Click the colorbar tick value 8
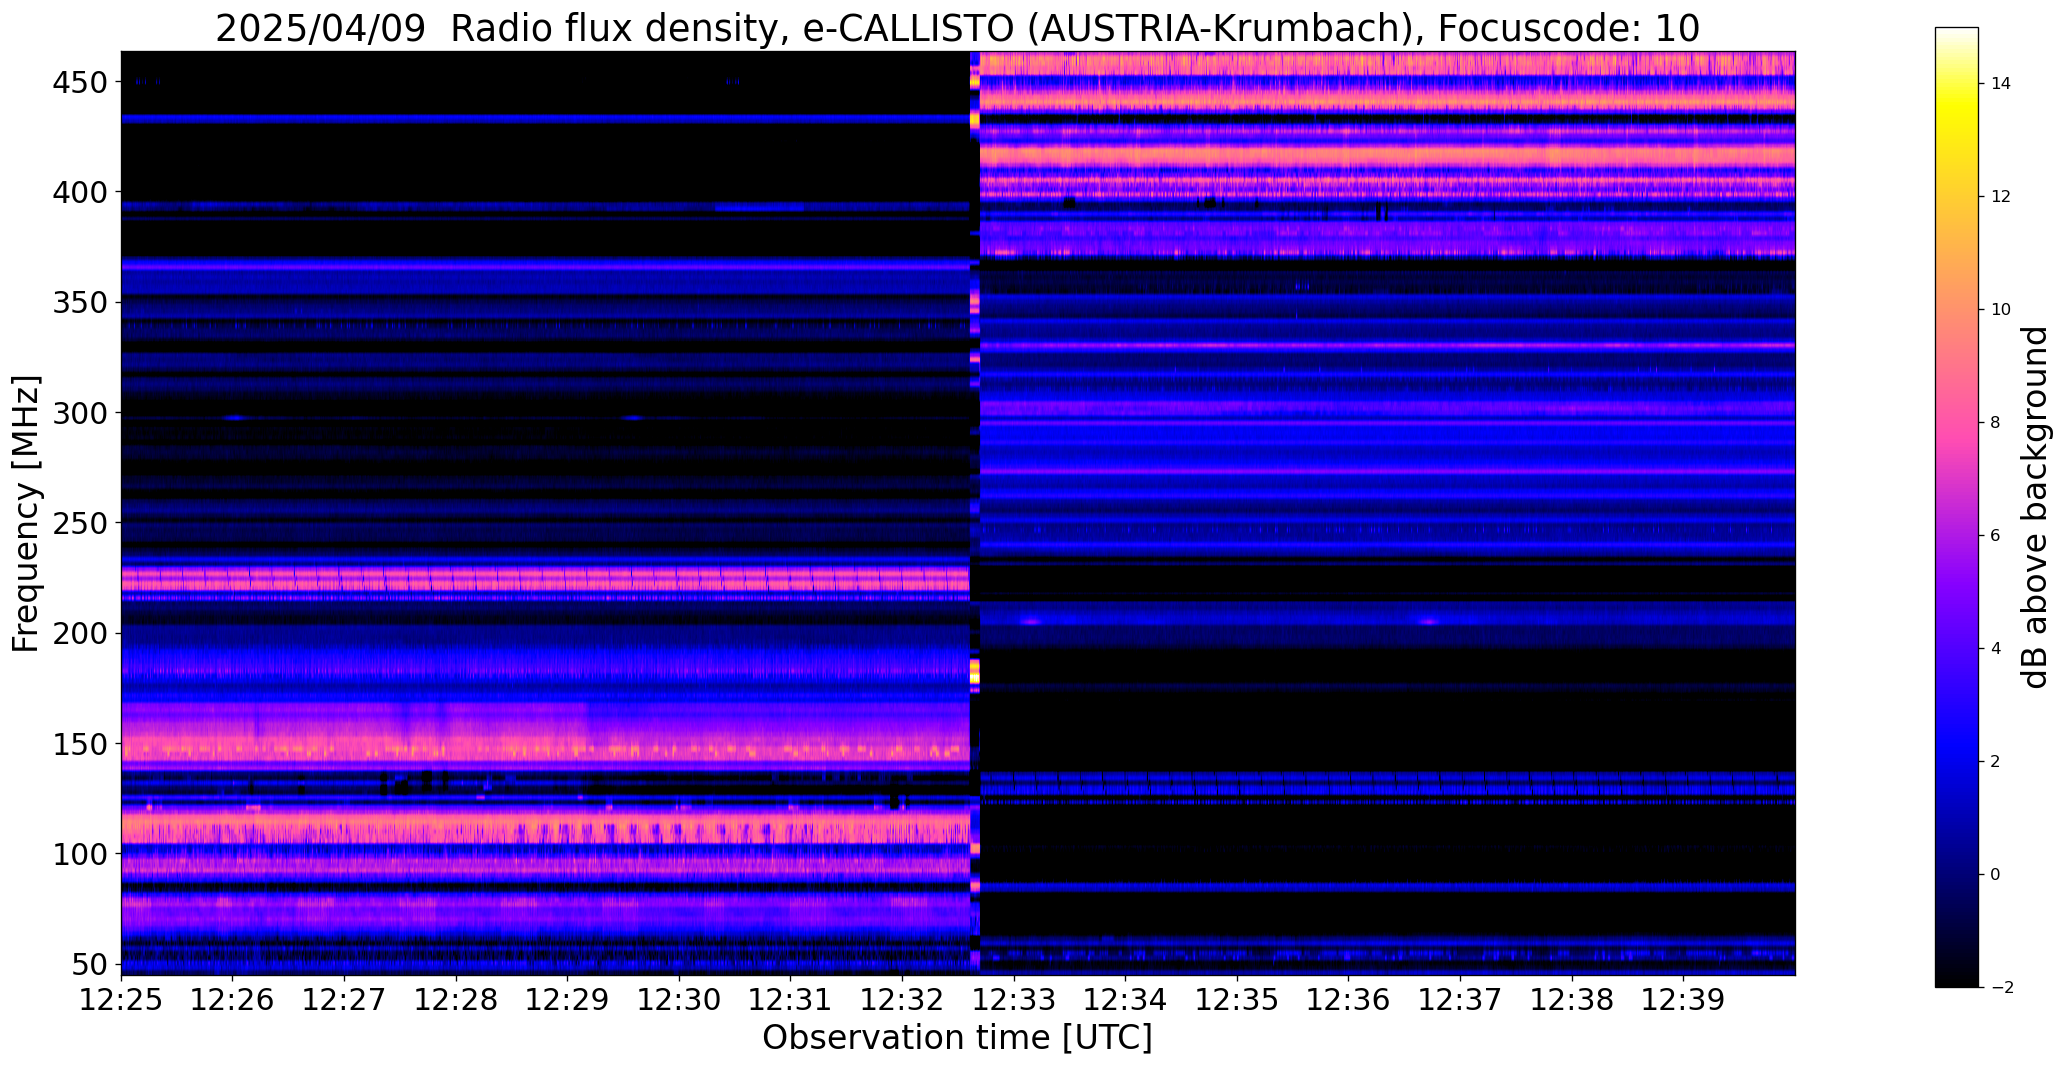This screenshot has width=2066, height=1067. pos(1995,423)
